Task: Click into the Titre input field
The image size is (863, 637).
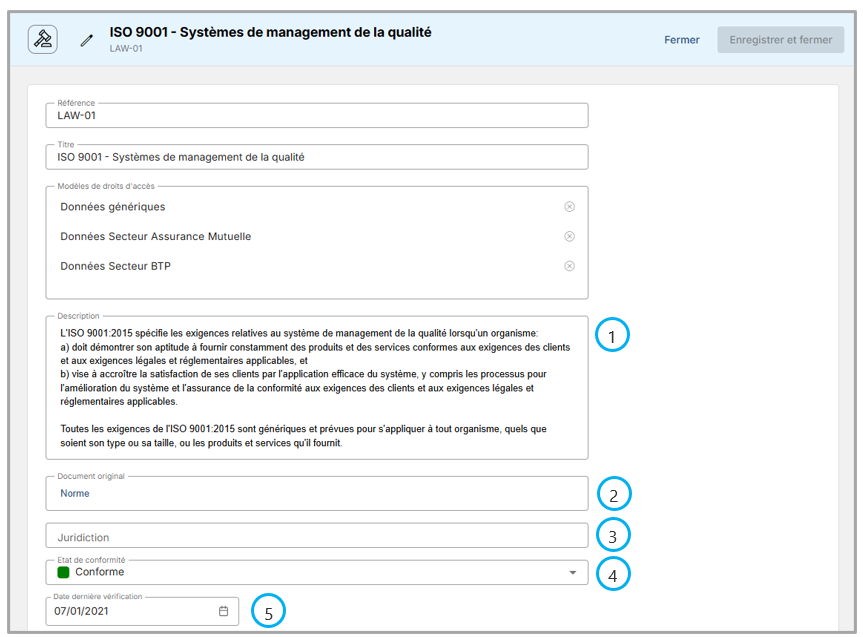Action: [x=316, y=157]
